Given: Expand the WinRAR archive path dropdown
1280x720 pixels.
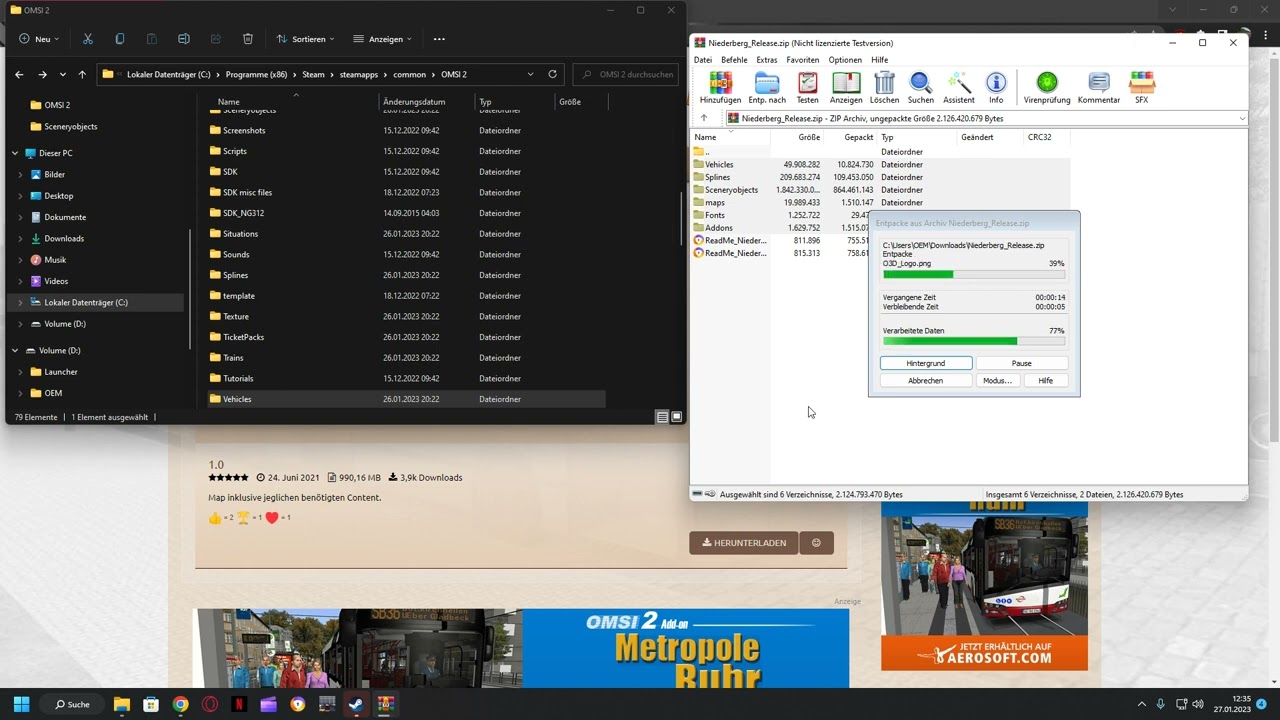Looking at the screenshot, I should click(x=1242, y=118).
